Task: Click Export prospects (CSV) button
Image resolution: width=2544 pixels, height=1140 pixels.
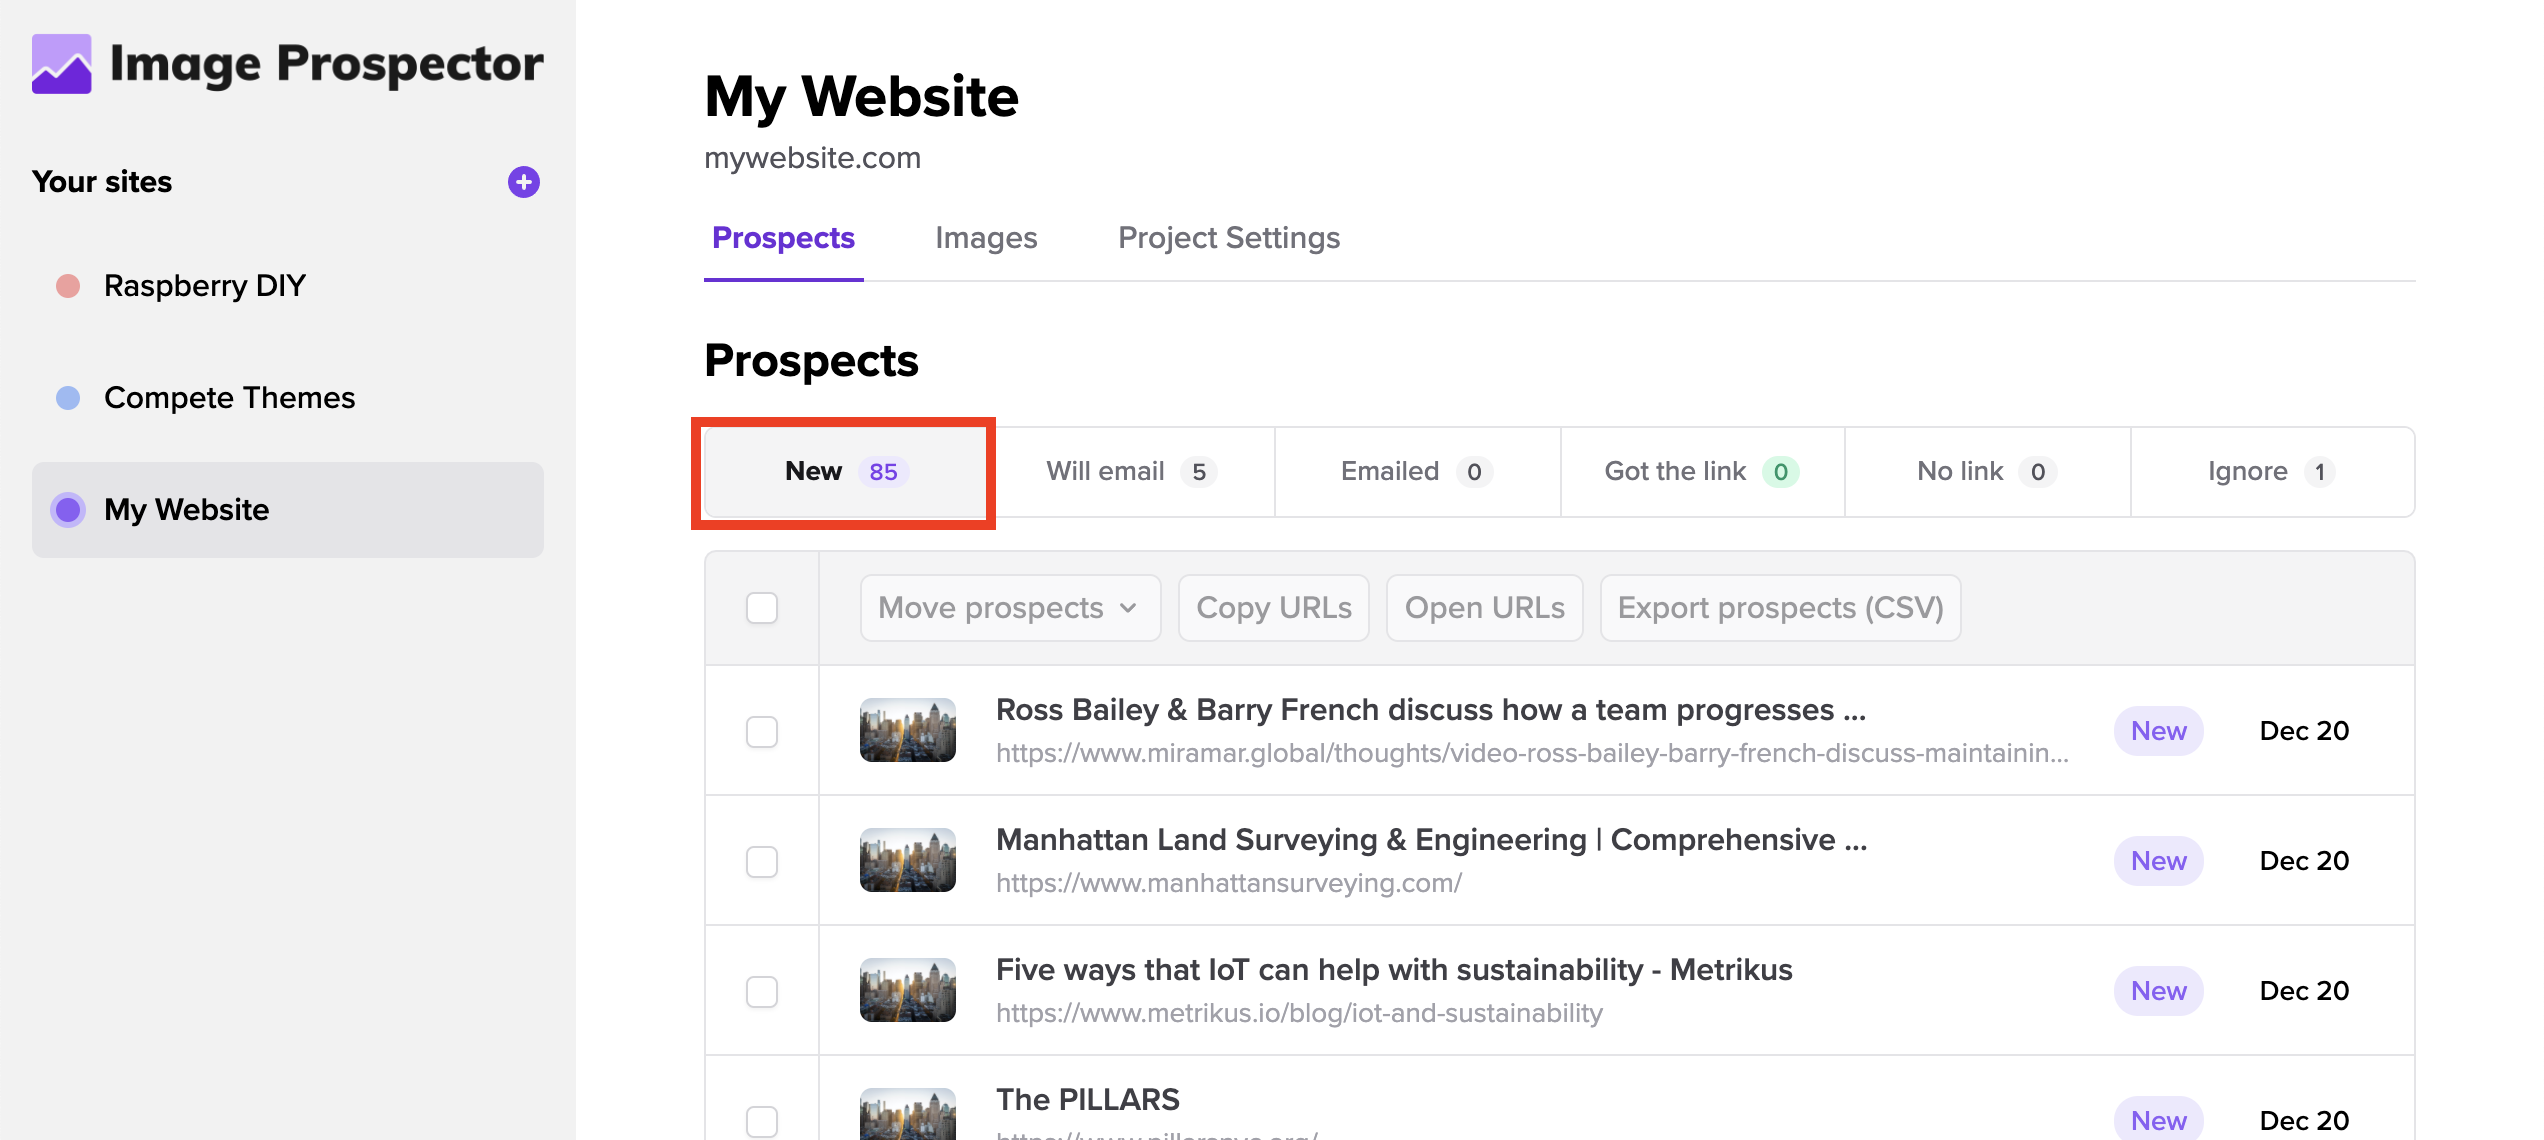Action: pyautogui.click(x=1780, y=608)
